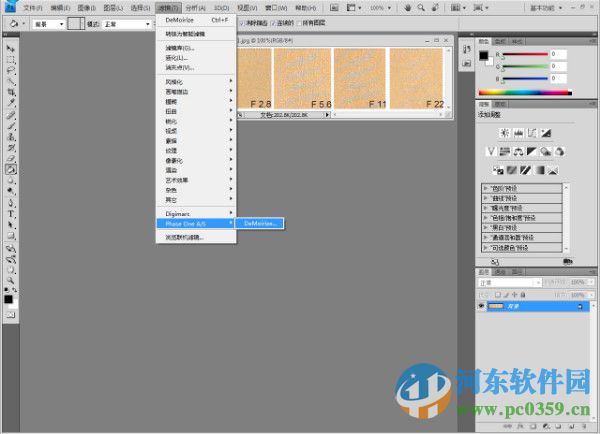Click the green G color slider
This screenshot has width=600, height=434.
point(525,67)
